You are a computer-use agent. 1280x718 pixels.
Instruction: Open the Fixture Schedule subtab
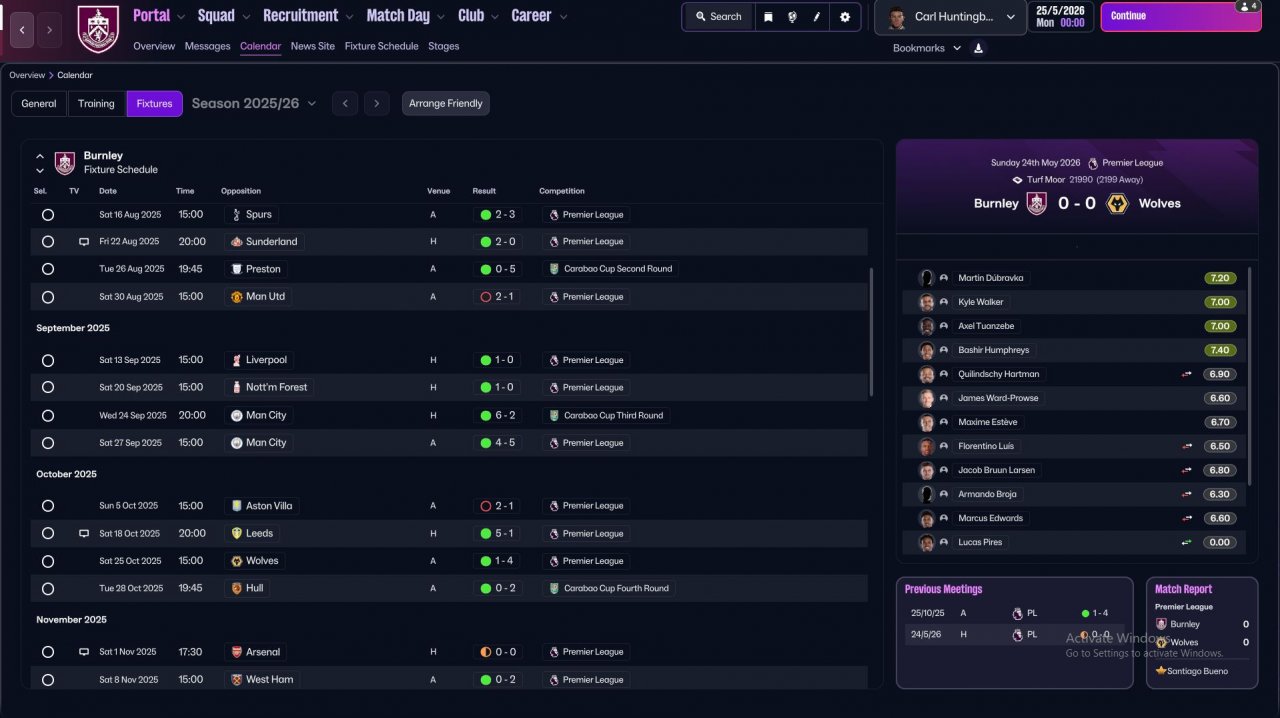[381, 46]
